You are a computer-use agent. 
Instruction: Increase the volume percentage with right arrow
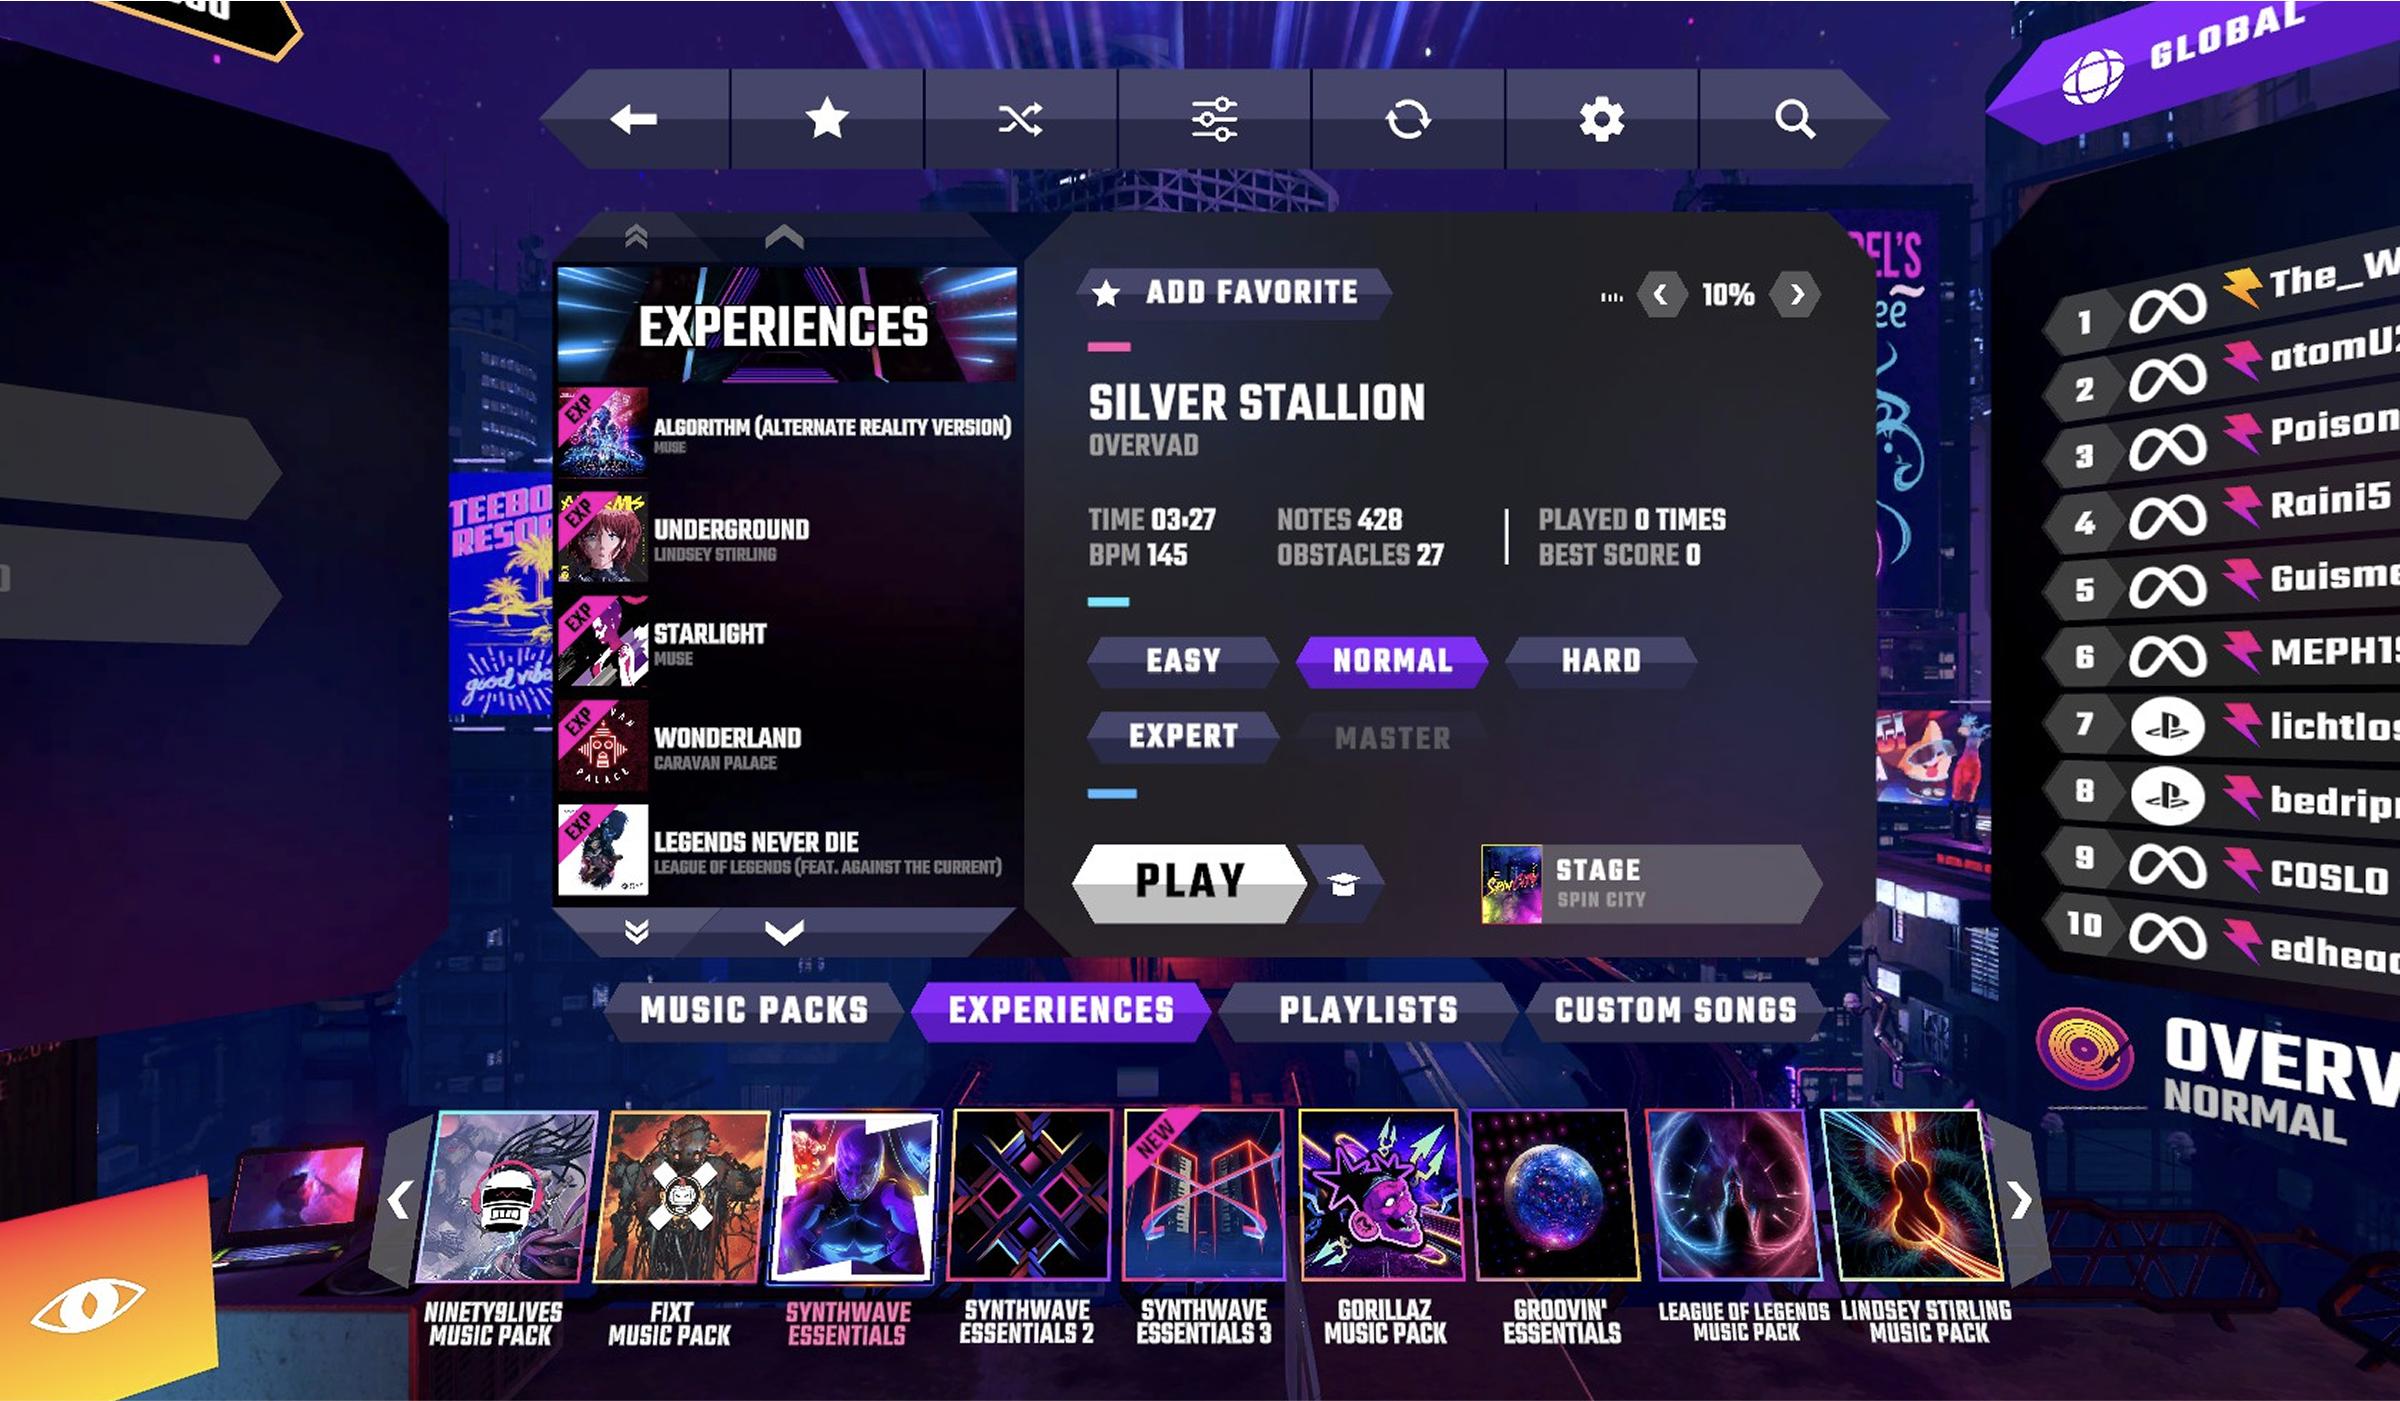point(1796,295)
